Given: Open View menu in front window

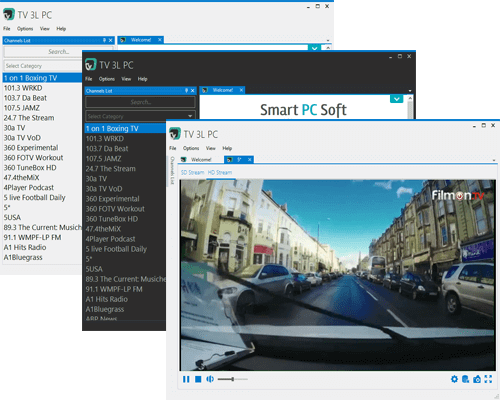Looking at the screenshot, I should [210, 148].
